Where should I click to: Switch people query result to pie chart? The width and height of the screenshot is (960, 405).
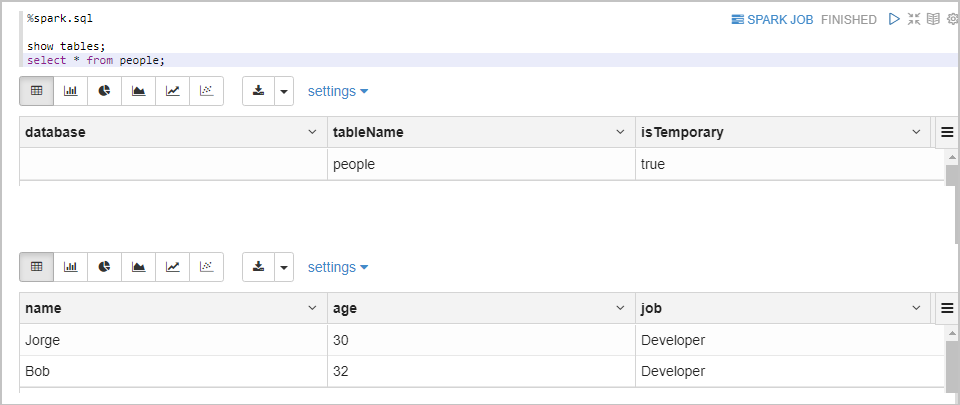pos(105,267)
